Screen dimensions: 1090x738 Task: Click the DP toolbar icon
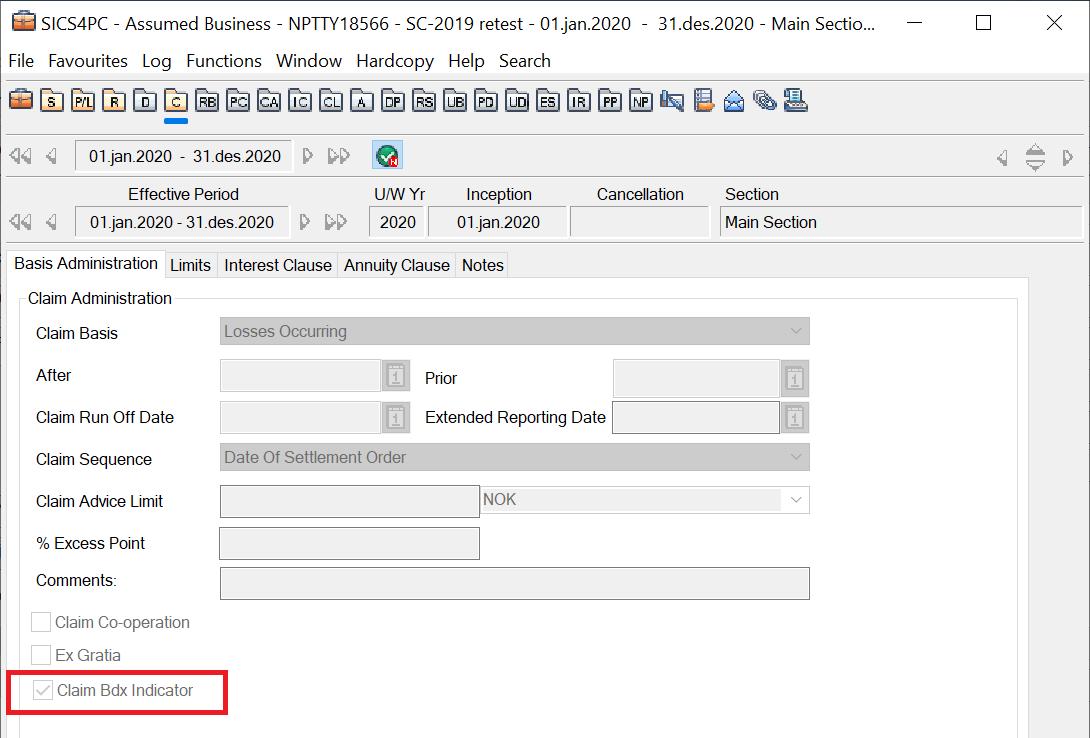[x=393, y=100]
